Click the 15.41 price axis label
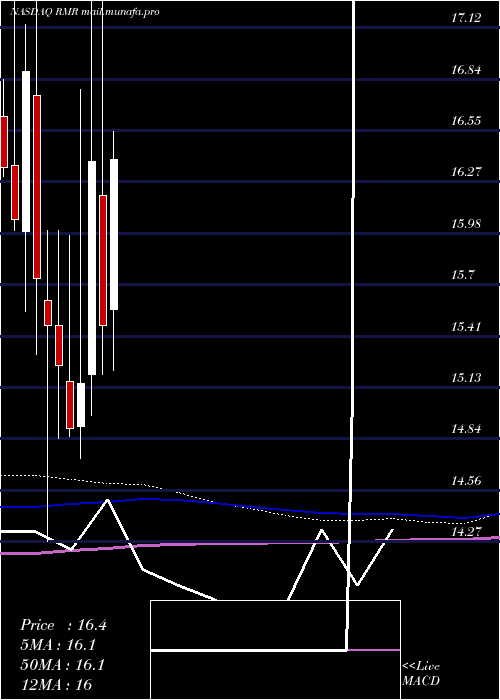The width and height of the screenshot is (500, 700). coord(466,326)
